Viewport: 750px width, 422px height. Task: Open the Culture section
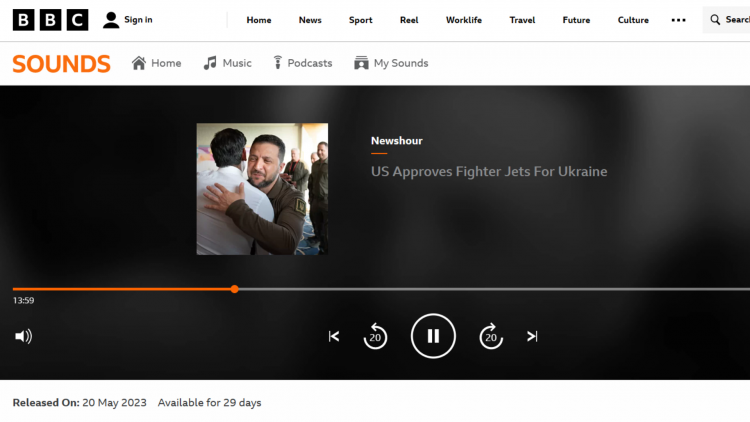633,20
